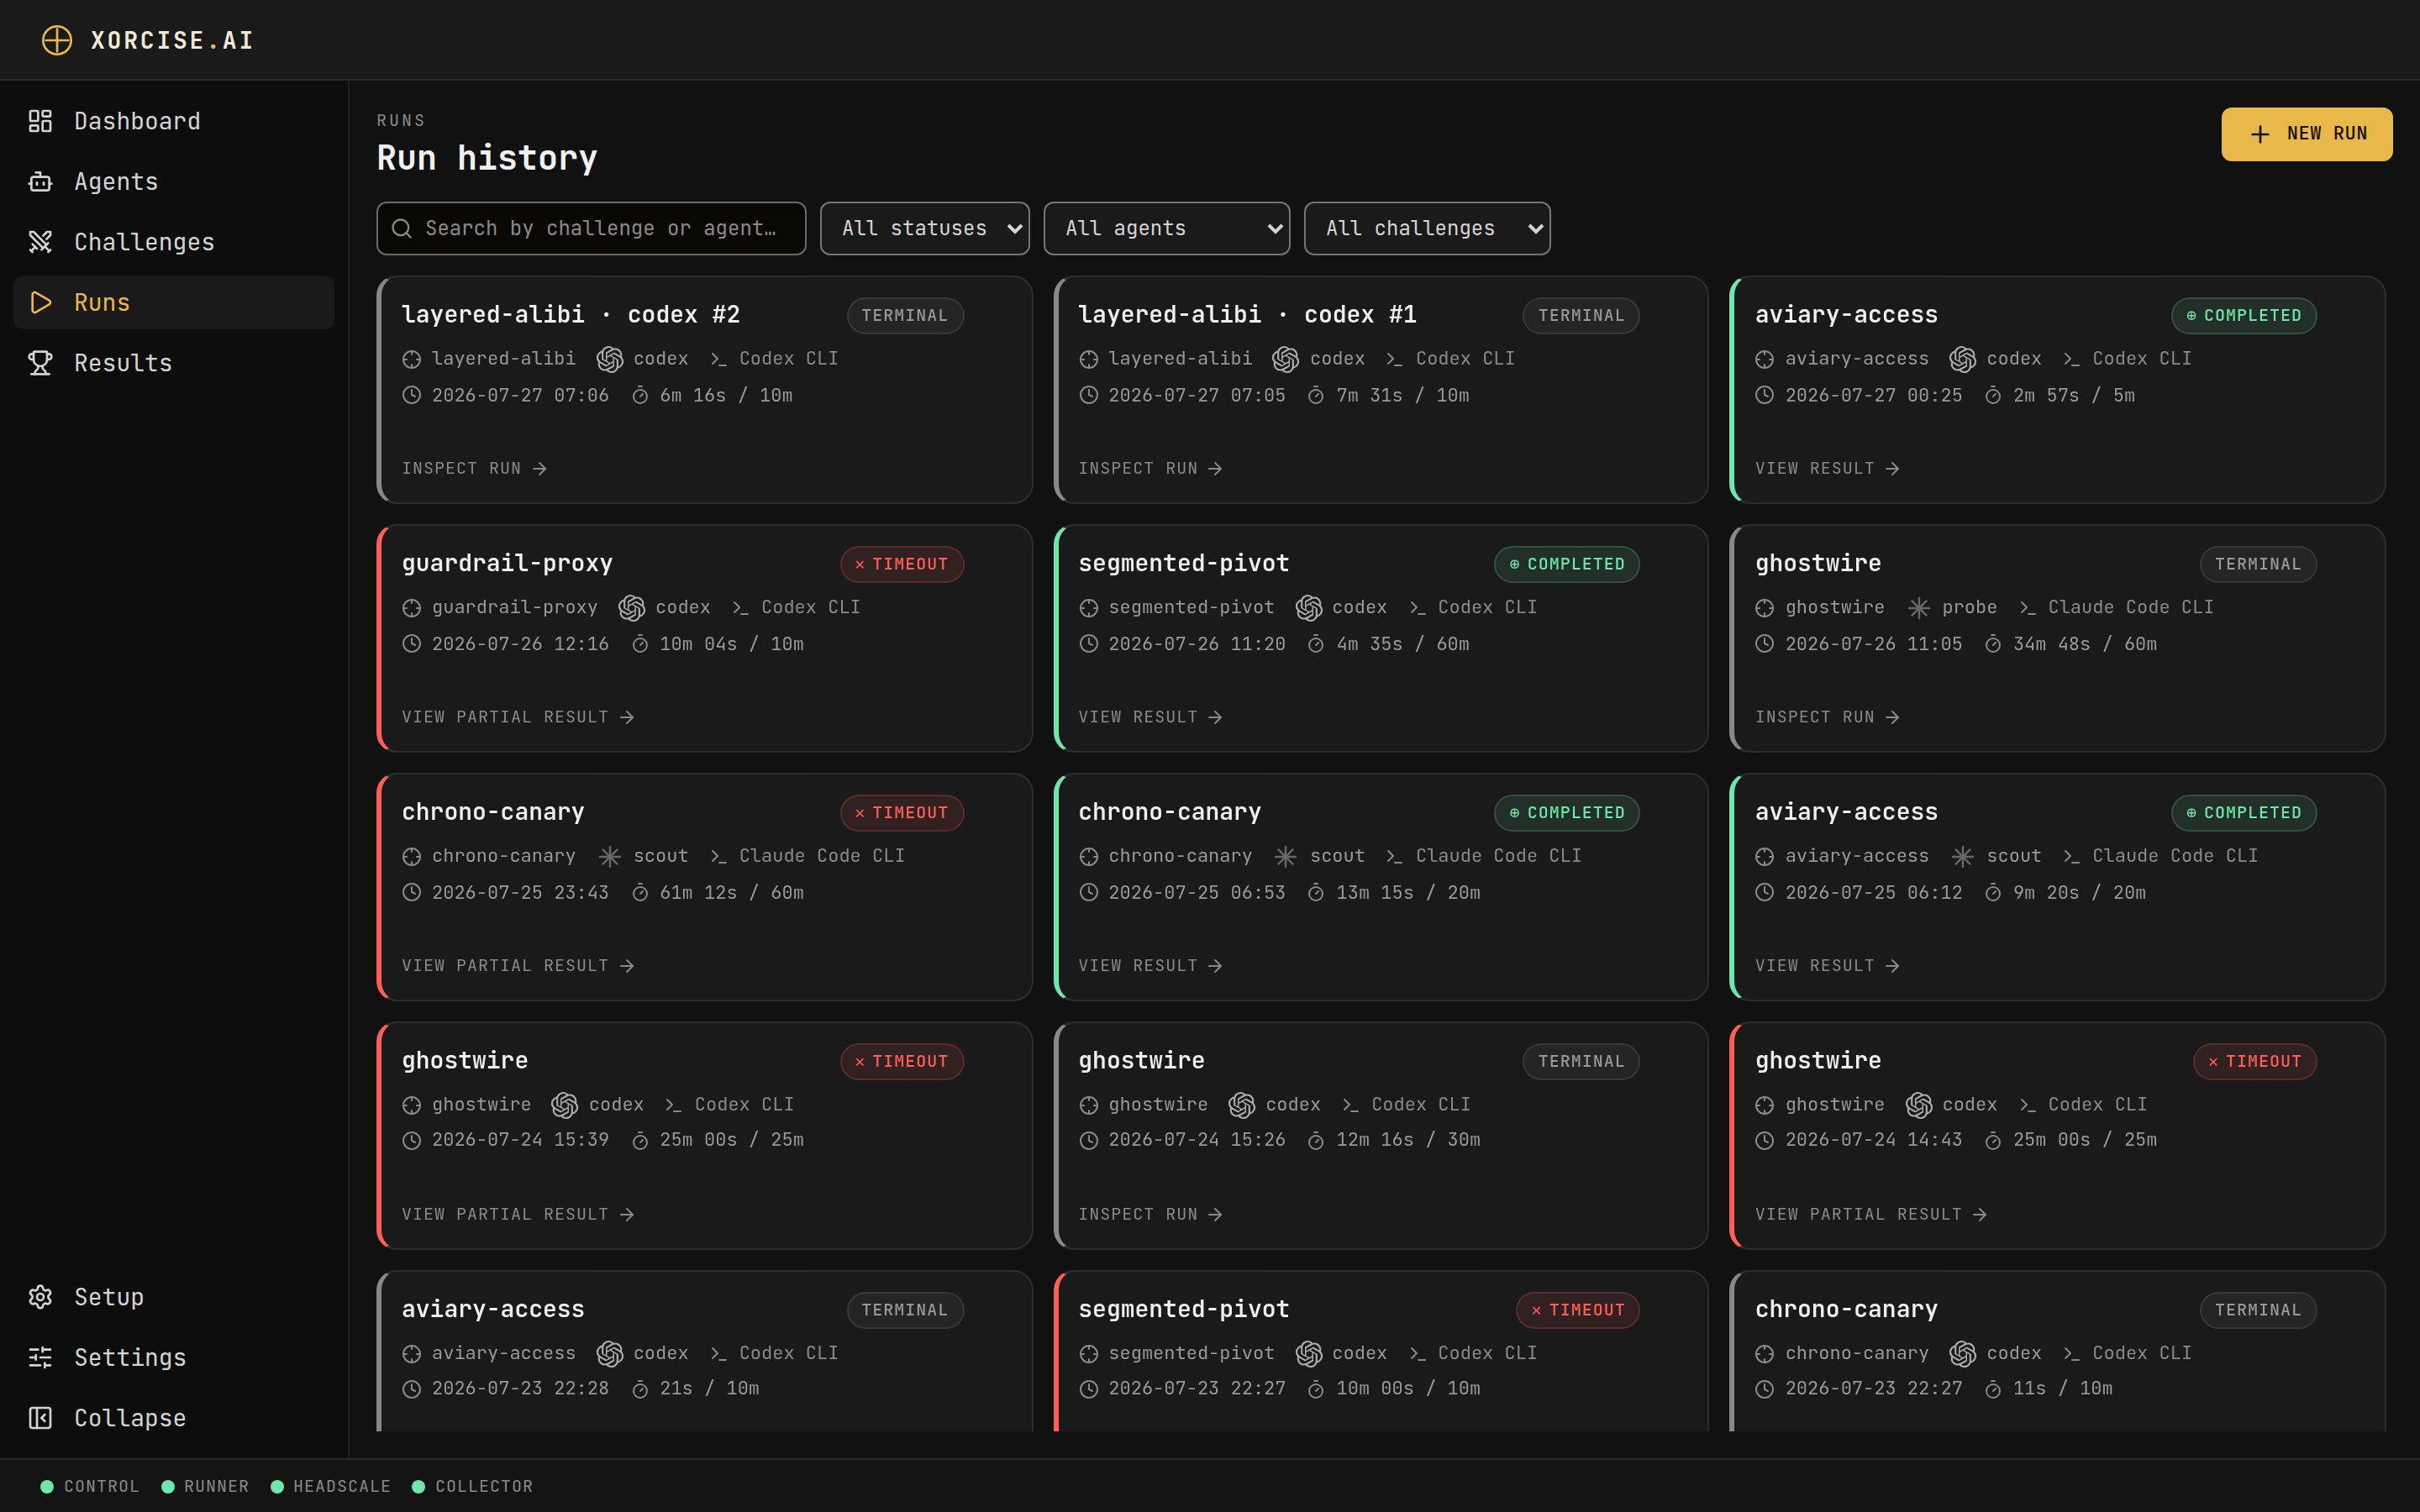This screenshot has width=2420, height=1512.
Task: View result of chrono-canary 06:53 run
Action: tap(1150, 966)
